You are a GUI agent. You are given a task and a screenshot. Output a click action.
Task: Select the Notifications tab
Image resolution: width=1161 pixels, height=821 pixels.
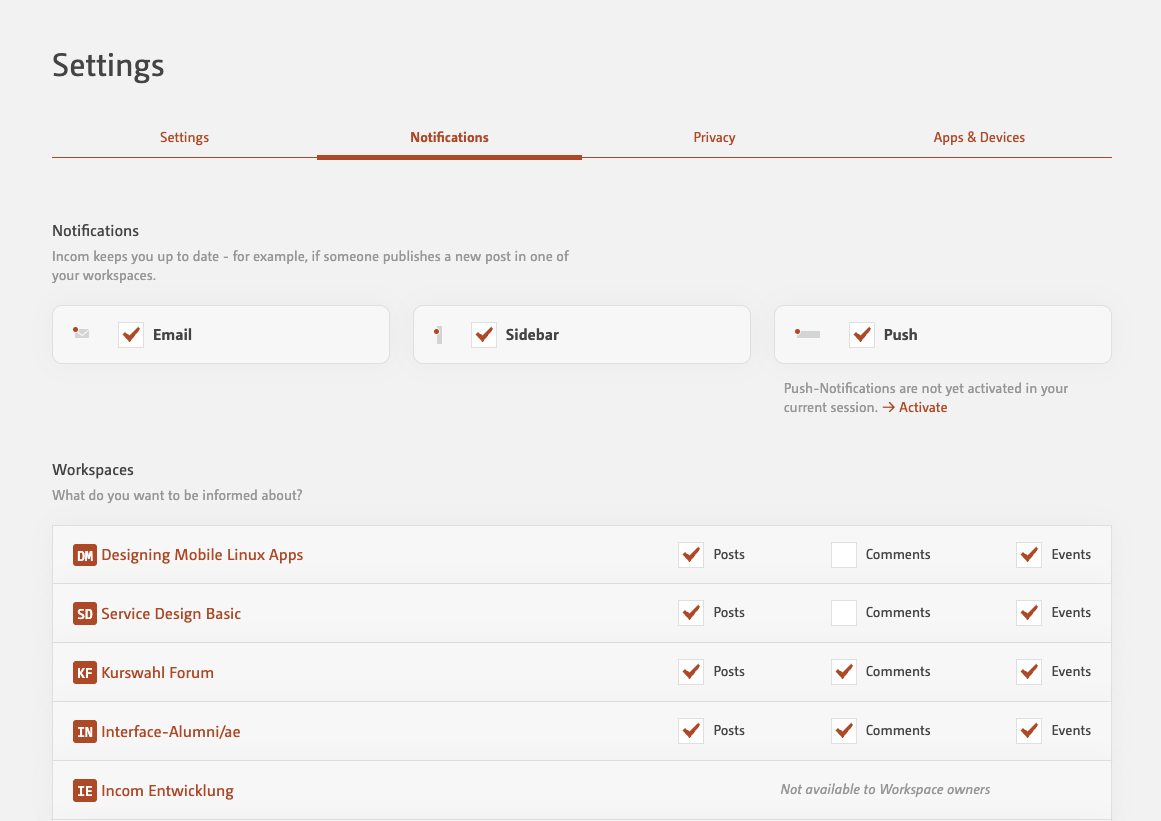click(449, 138)
